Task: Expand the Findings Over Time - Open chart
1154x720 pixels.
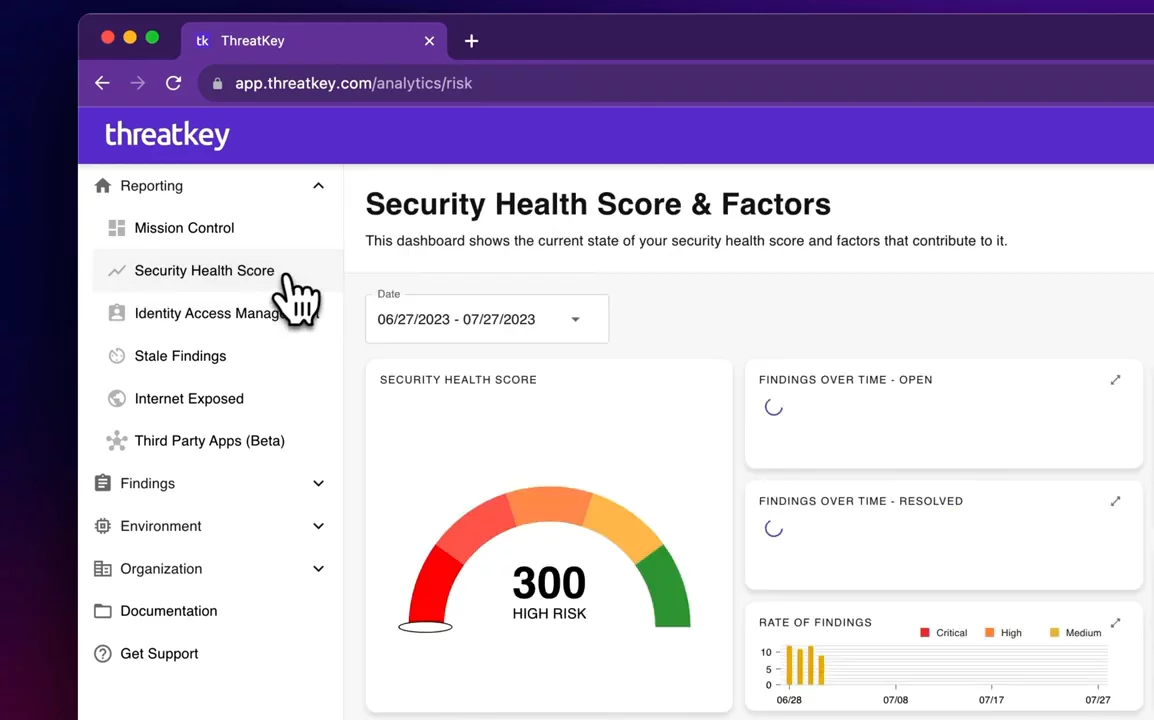Action: pos(1115,380)
